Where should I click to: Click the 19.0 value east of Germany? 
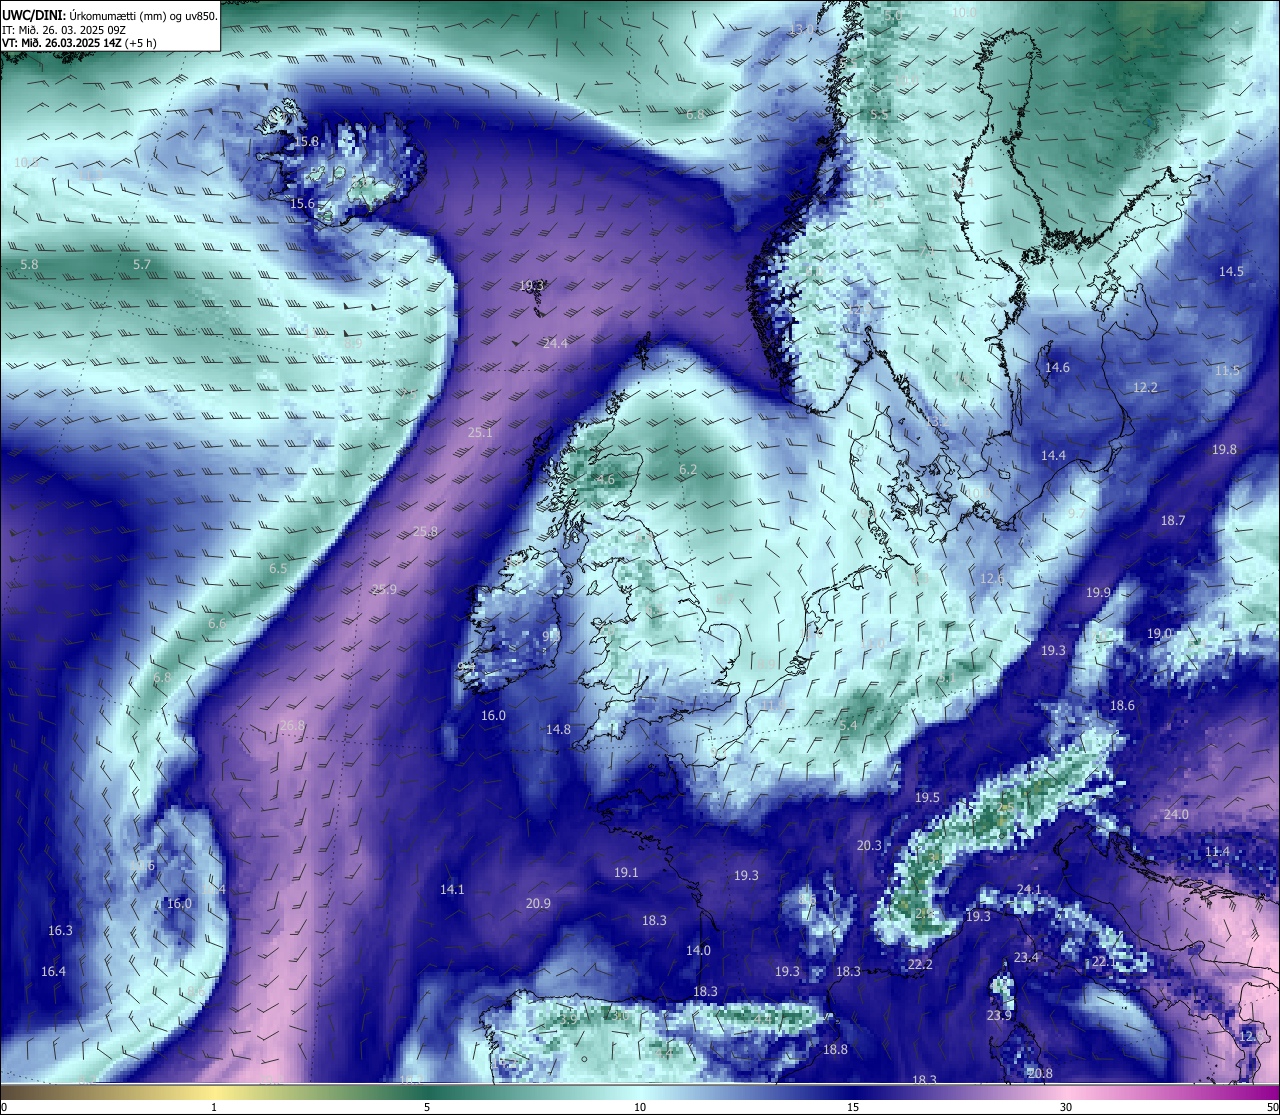coord(1159,634)
